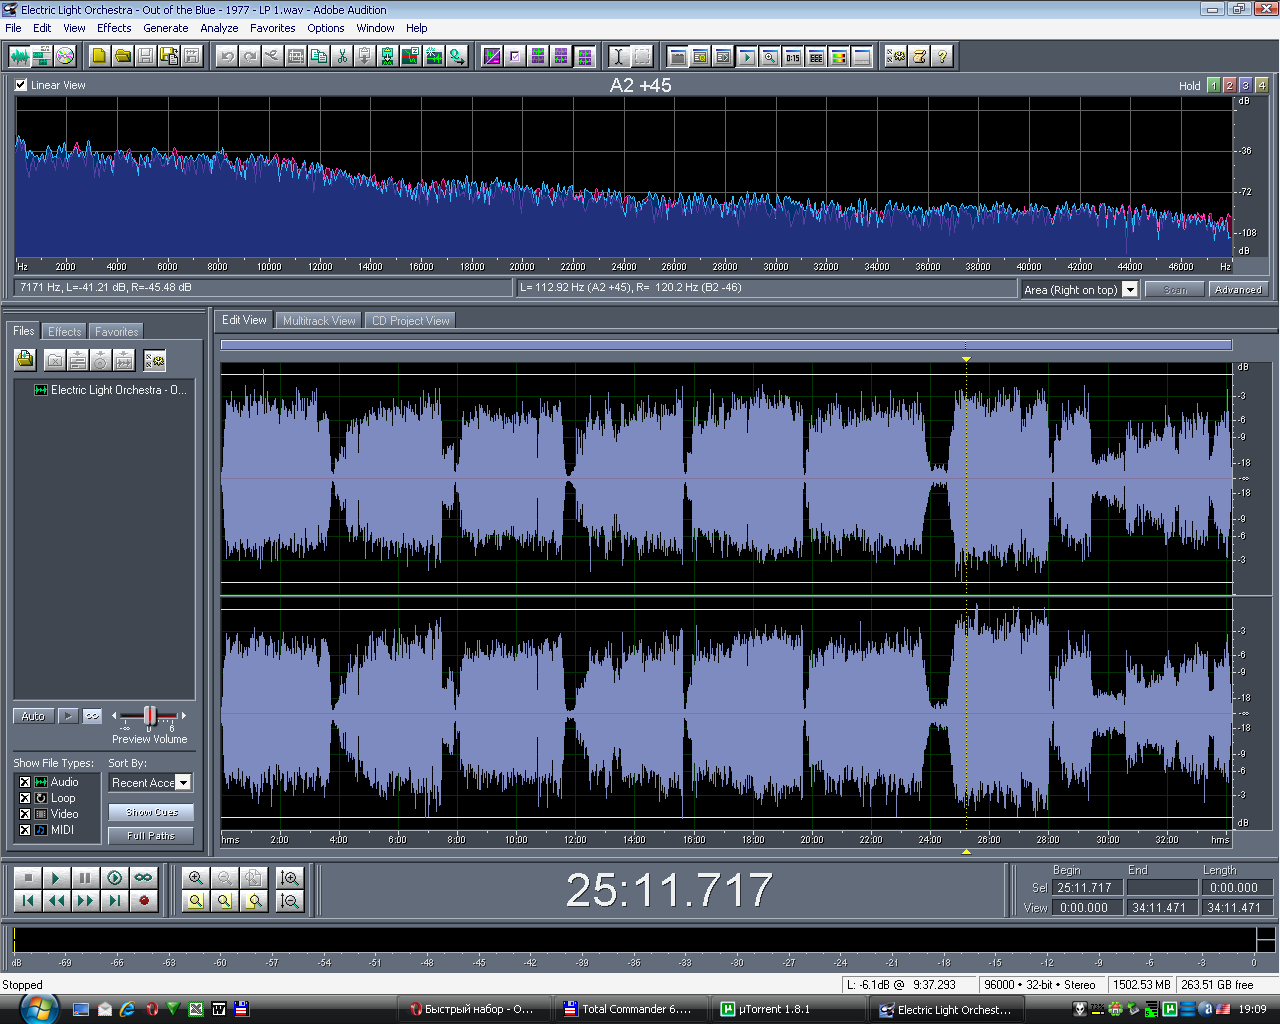Screen dimensions: 1280x1024
Task: Expand the Area (Right on top) dropdown
Action: (1130, 290)
